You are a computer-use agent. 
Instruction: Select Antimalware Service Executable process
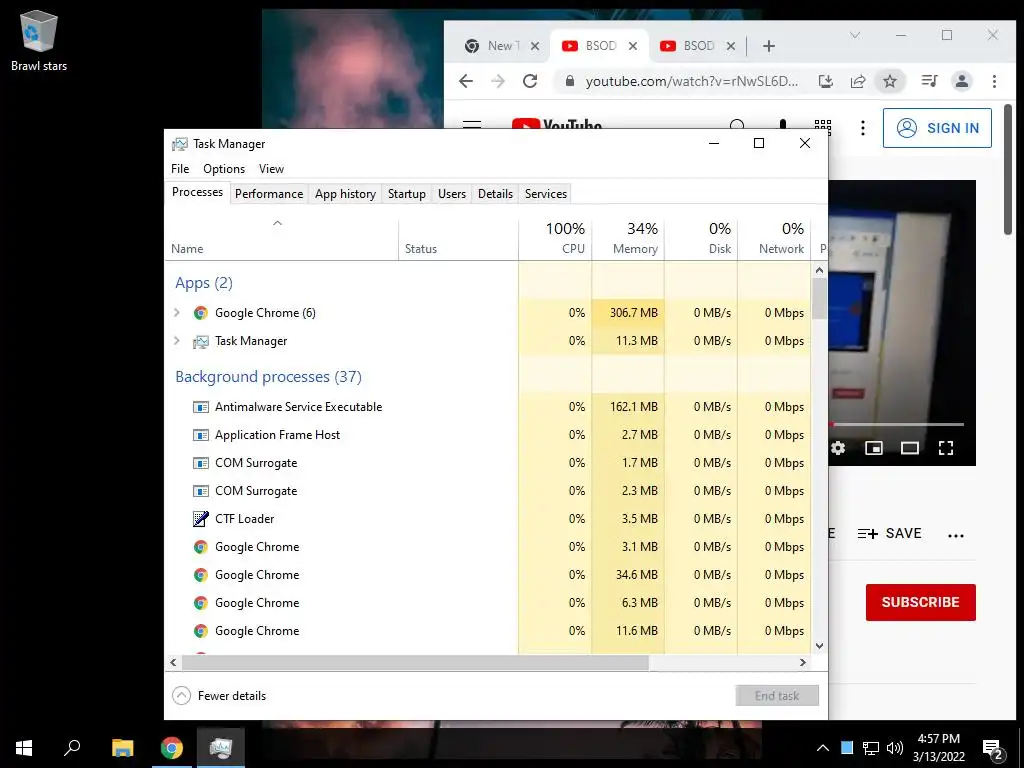(488, 407)
